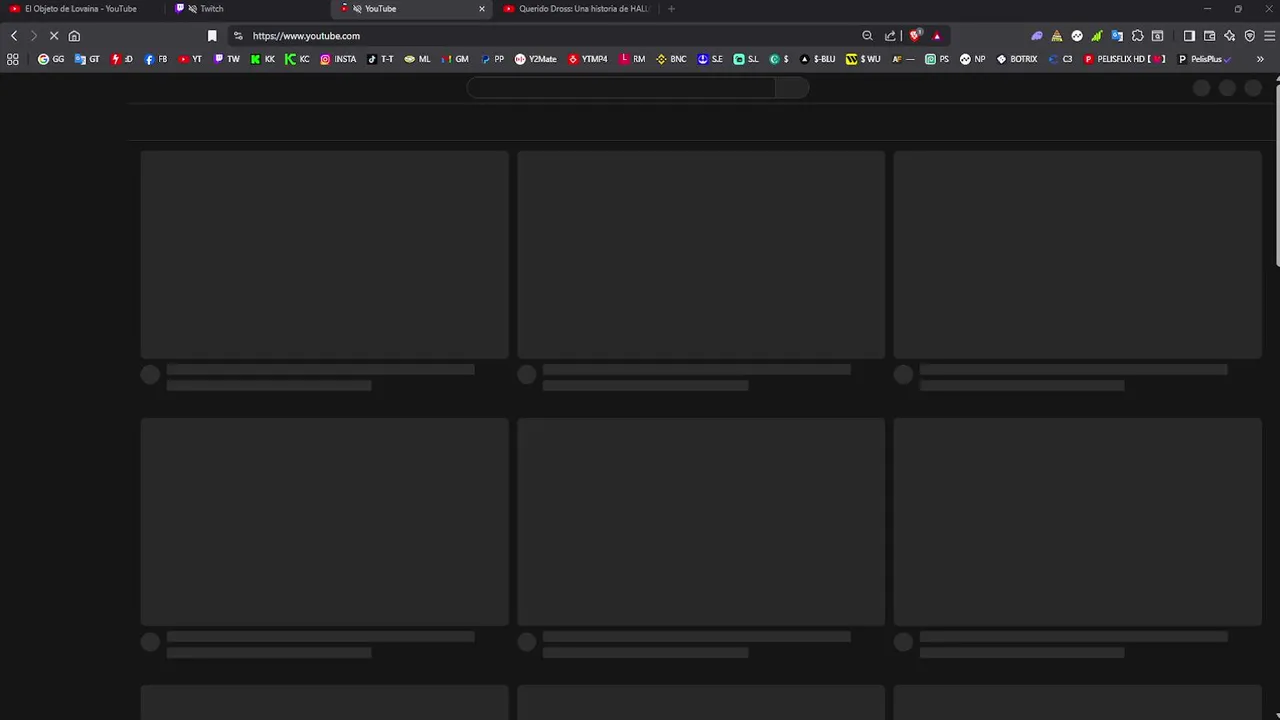Bookmark this page with bookmark icon
The width and height of the screenshot is (1280, 720).
[212, 36]
